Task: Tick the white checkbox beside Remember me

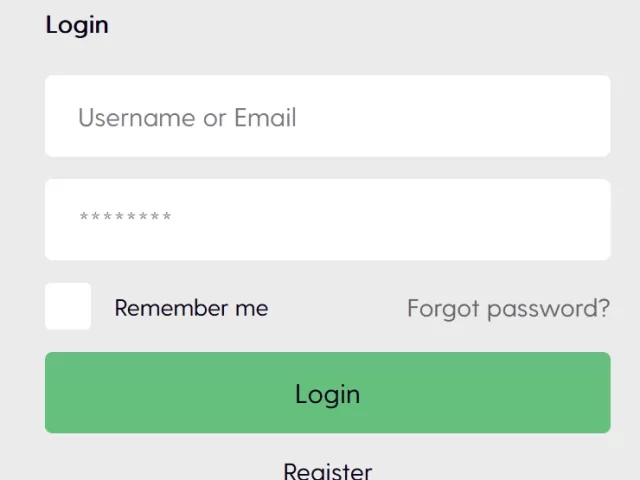Action: click(68, 306)
